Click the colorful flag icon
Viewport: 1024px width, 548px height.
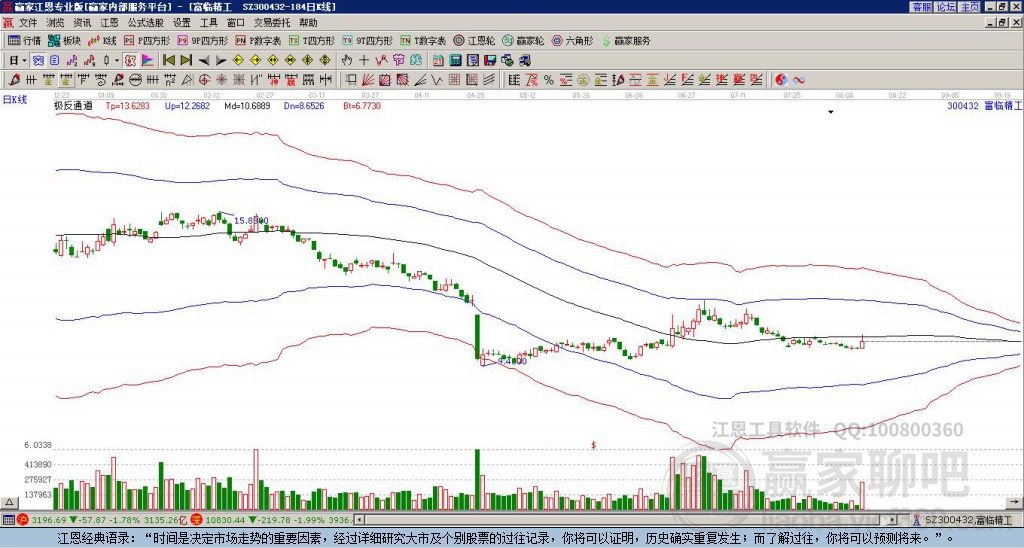[148, 61]
